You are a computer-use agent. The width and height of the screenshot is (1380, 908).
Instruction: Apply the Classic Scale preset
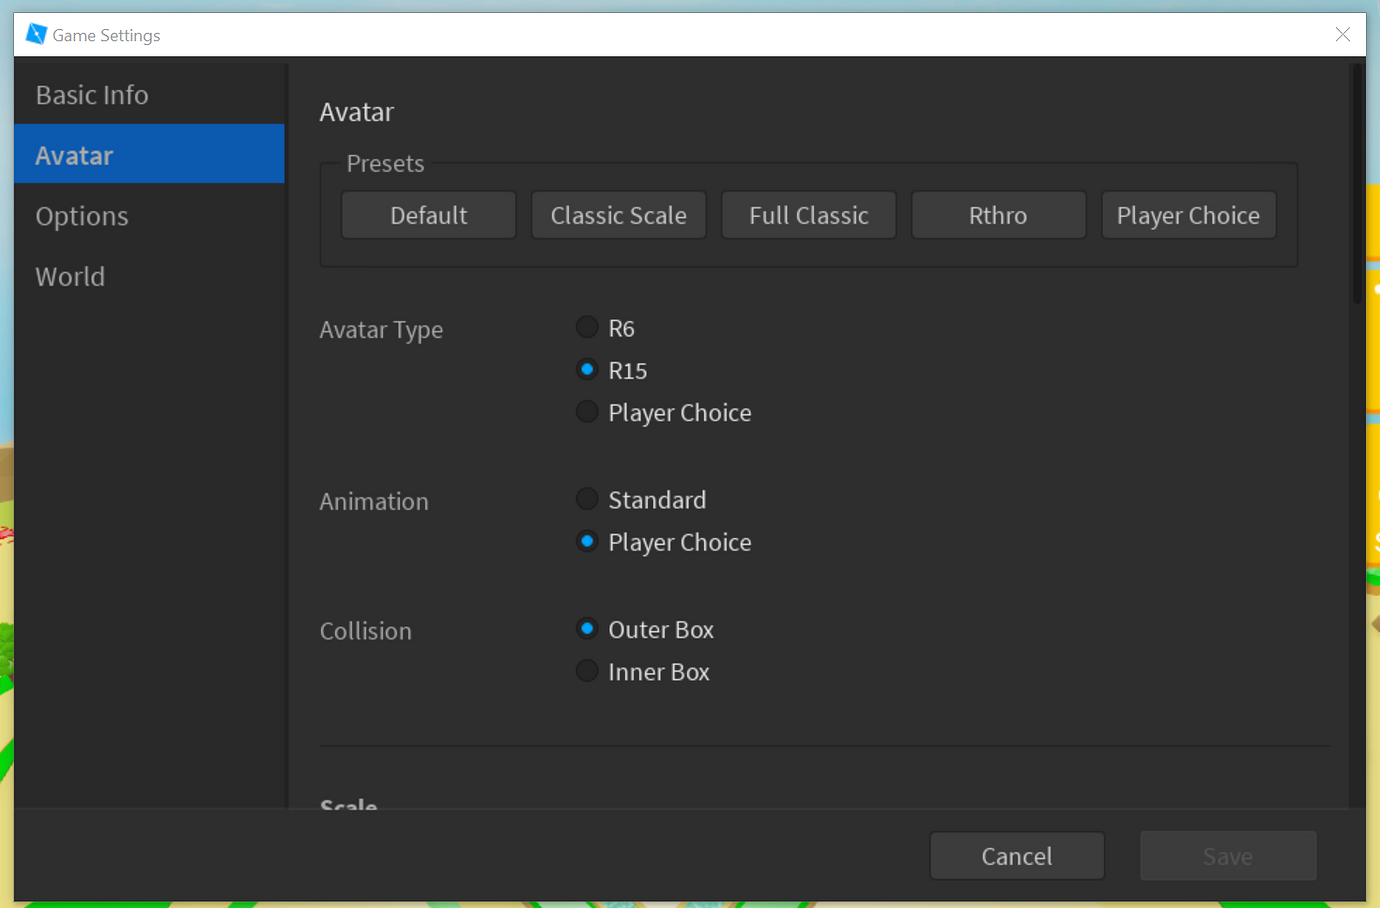(x=618, y=214)
